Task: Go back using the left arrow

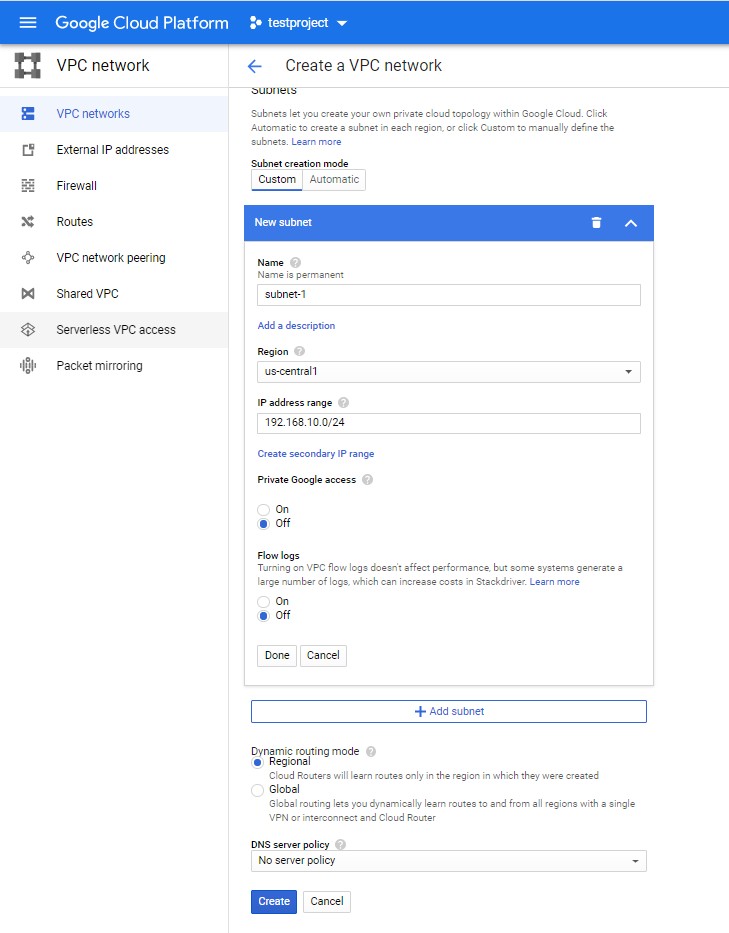Action: (x=255, y=66)
